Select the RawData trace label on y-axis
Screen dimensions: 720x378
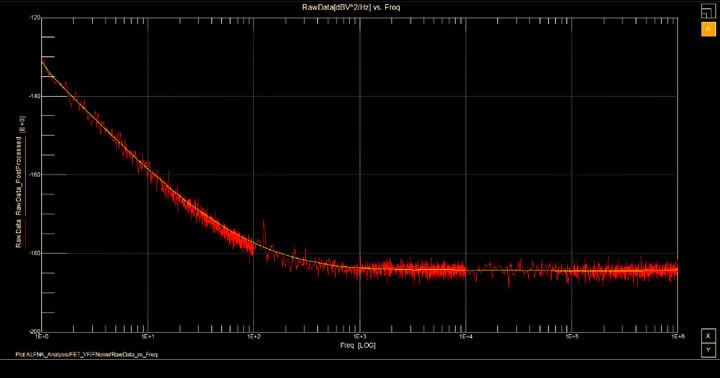19,233
